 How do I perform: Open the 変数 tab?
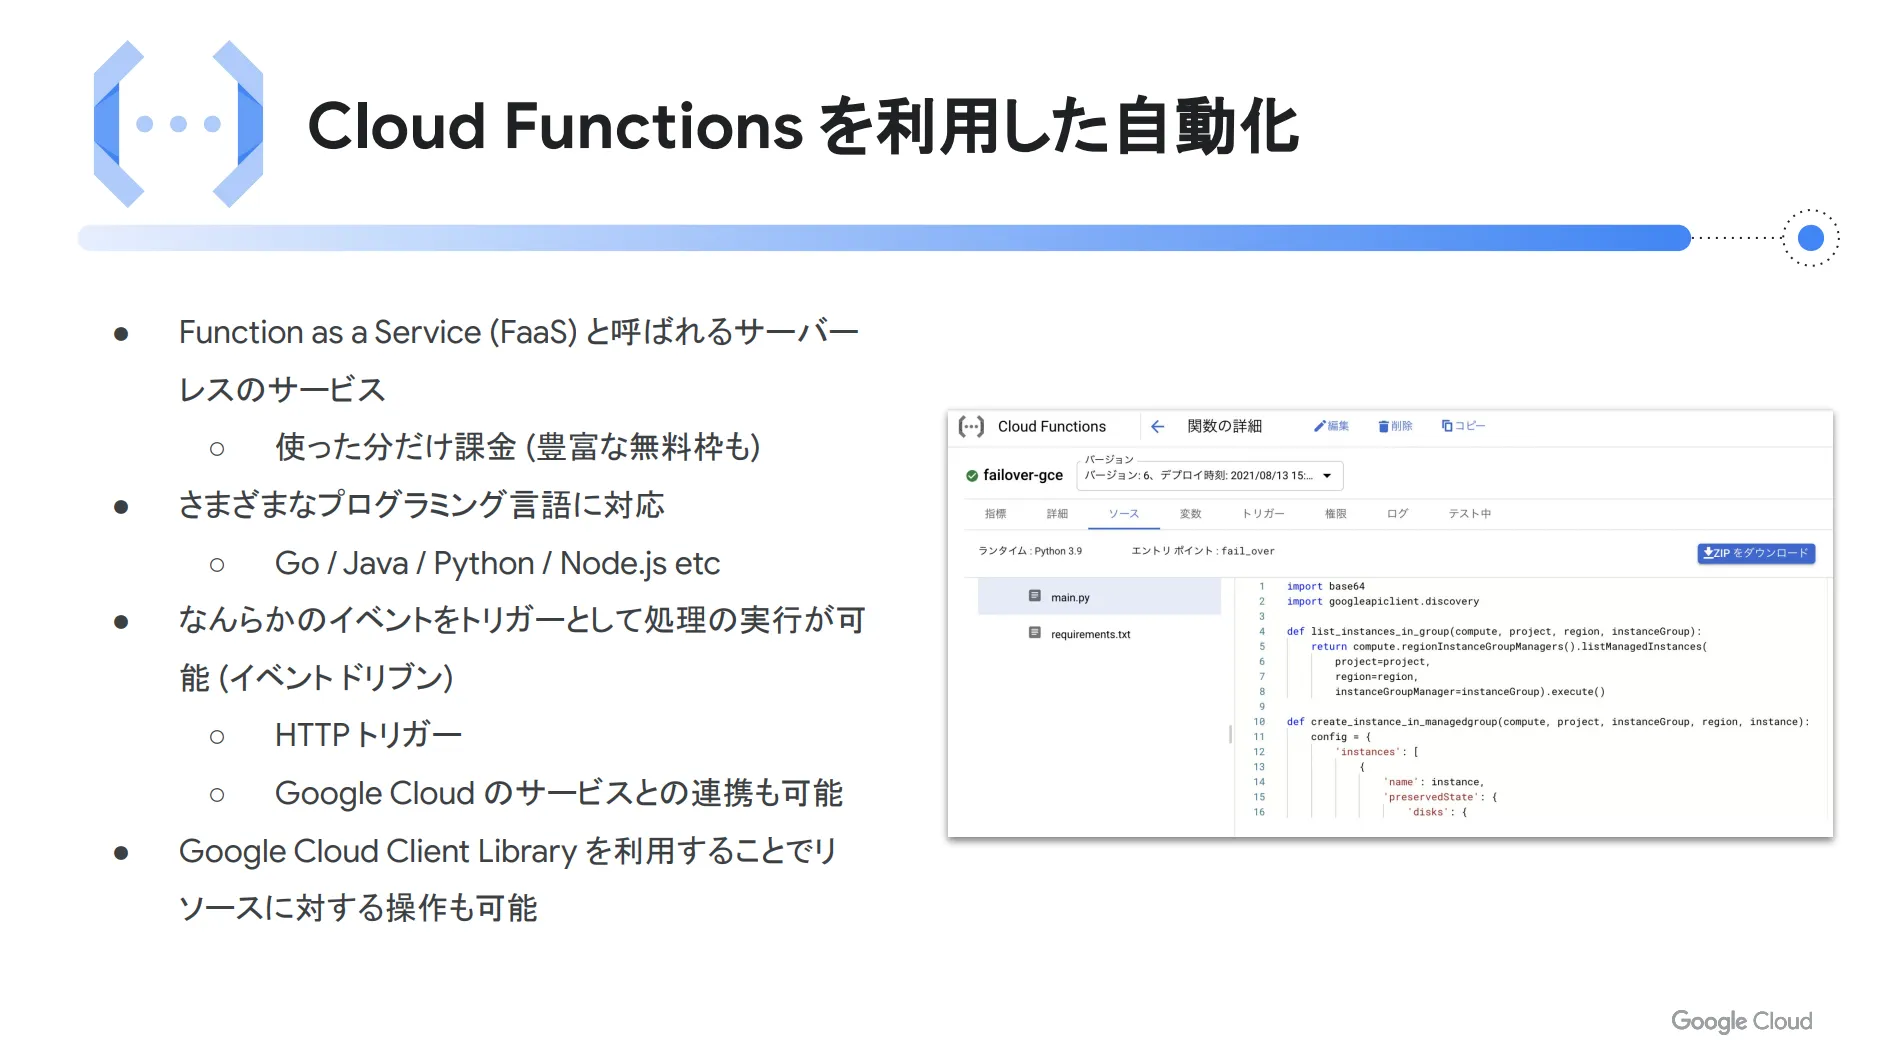1190,514
